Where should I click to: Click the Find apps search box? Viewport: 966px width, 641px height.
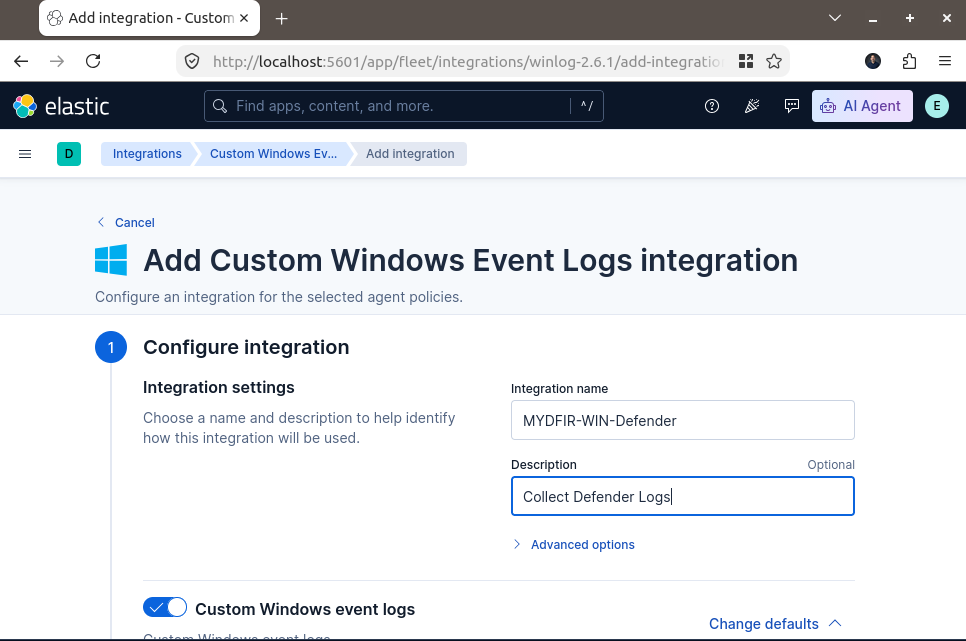404,106
